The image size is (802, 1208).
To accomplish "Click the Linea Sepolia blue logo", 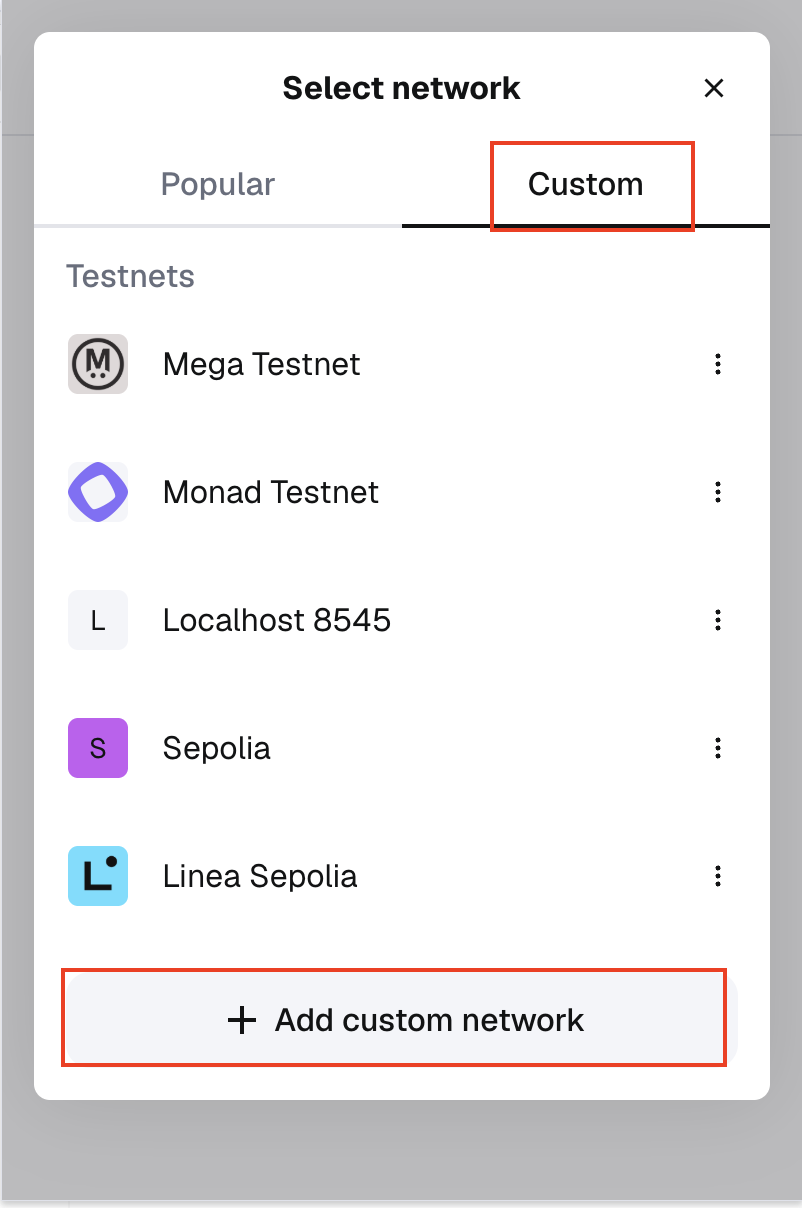I will click(98, 876).
